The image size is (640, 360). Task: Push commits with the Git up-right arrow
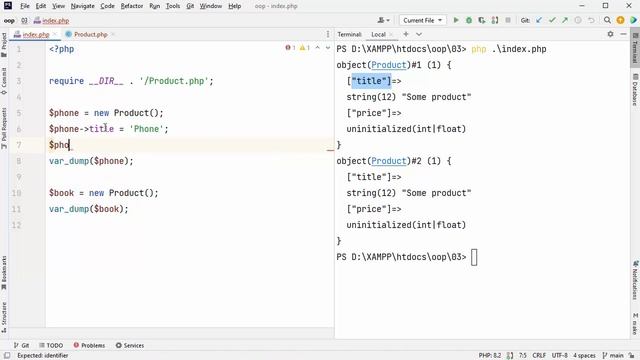point(565,20)
